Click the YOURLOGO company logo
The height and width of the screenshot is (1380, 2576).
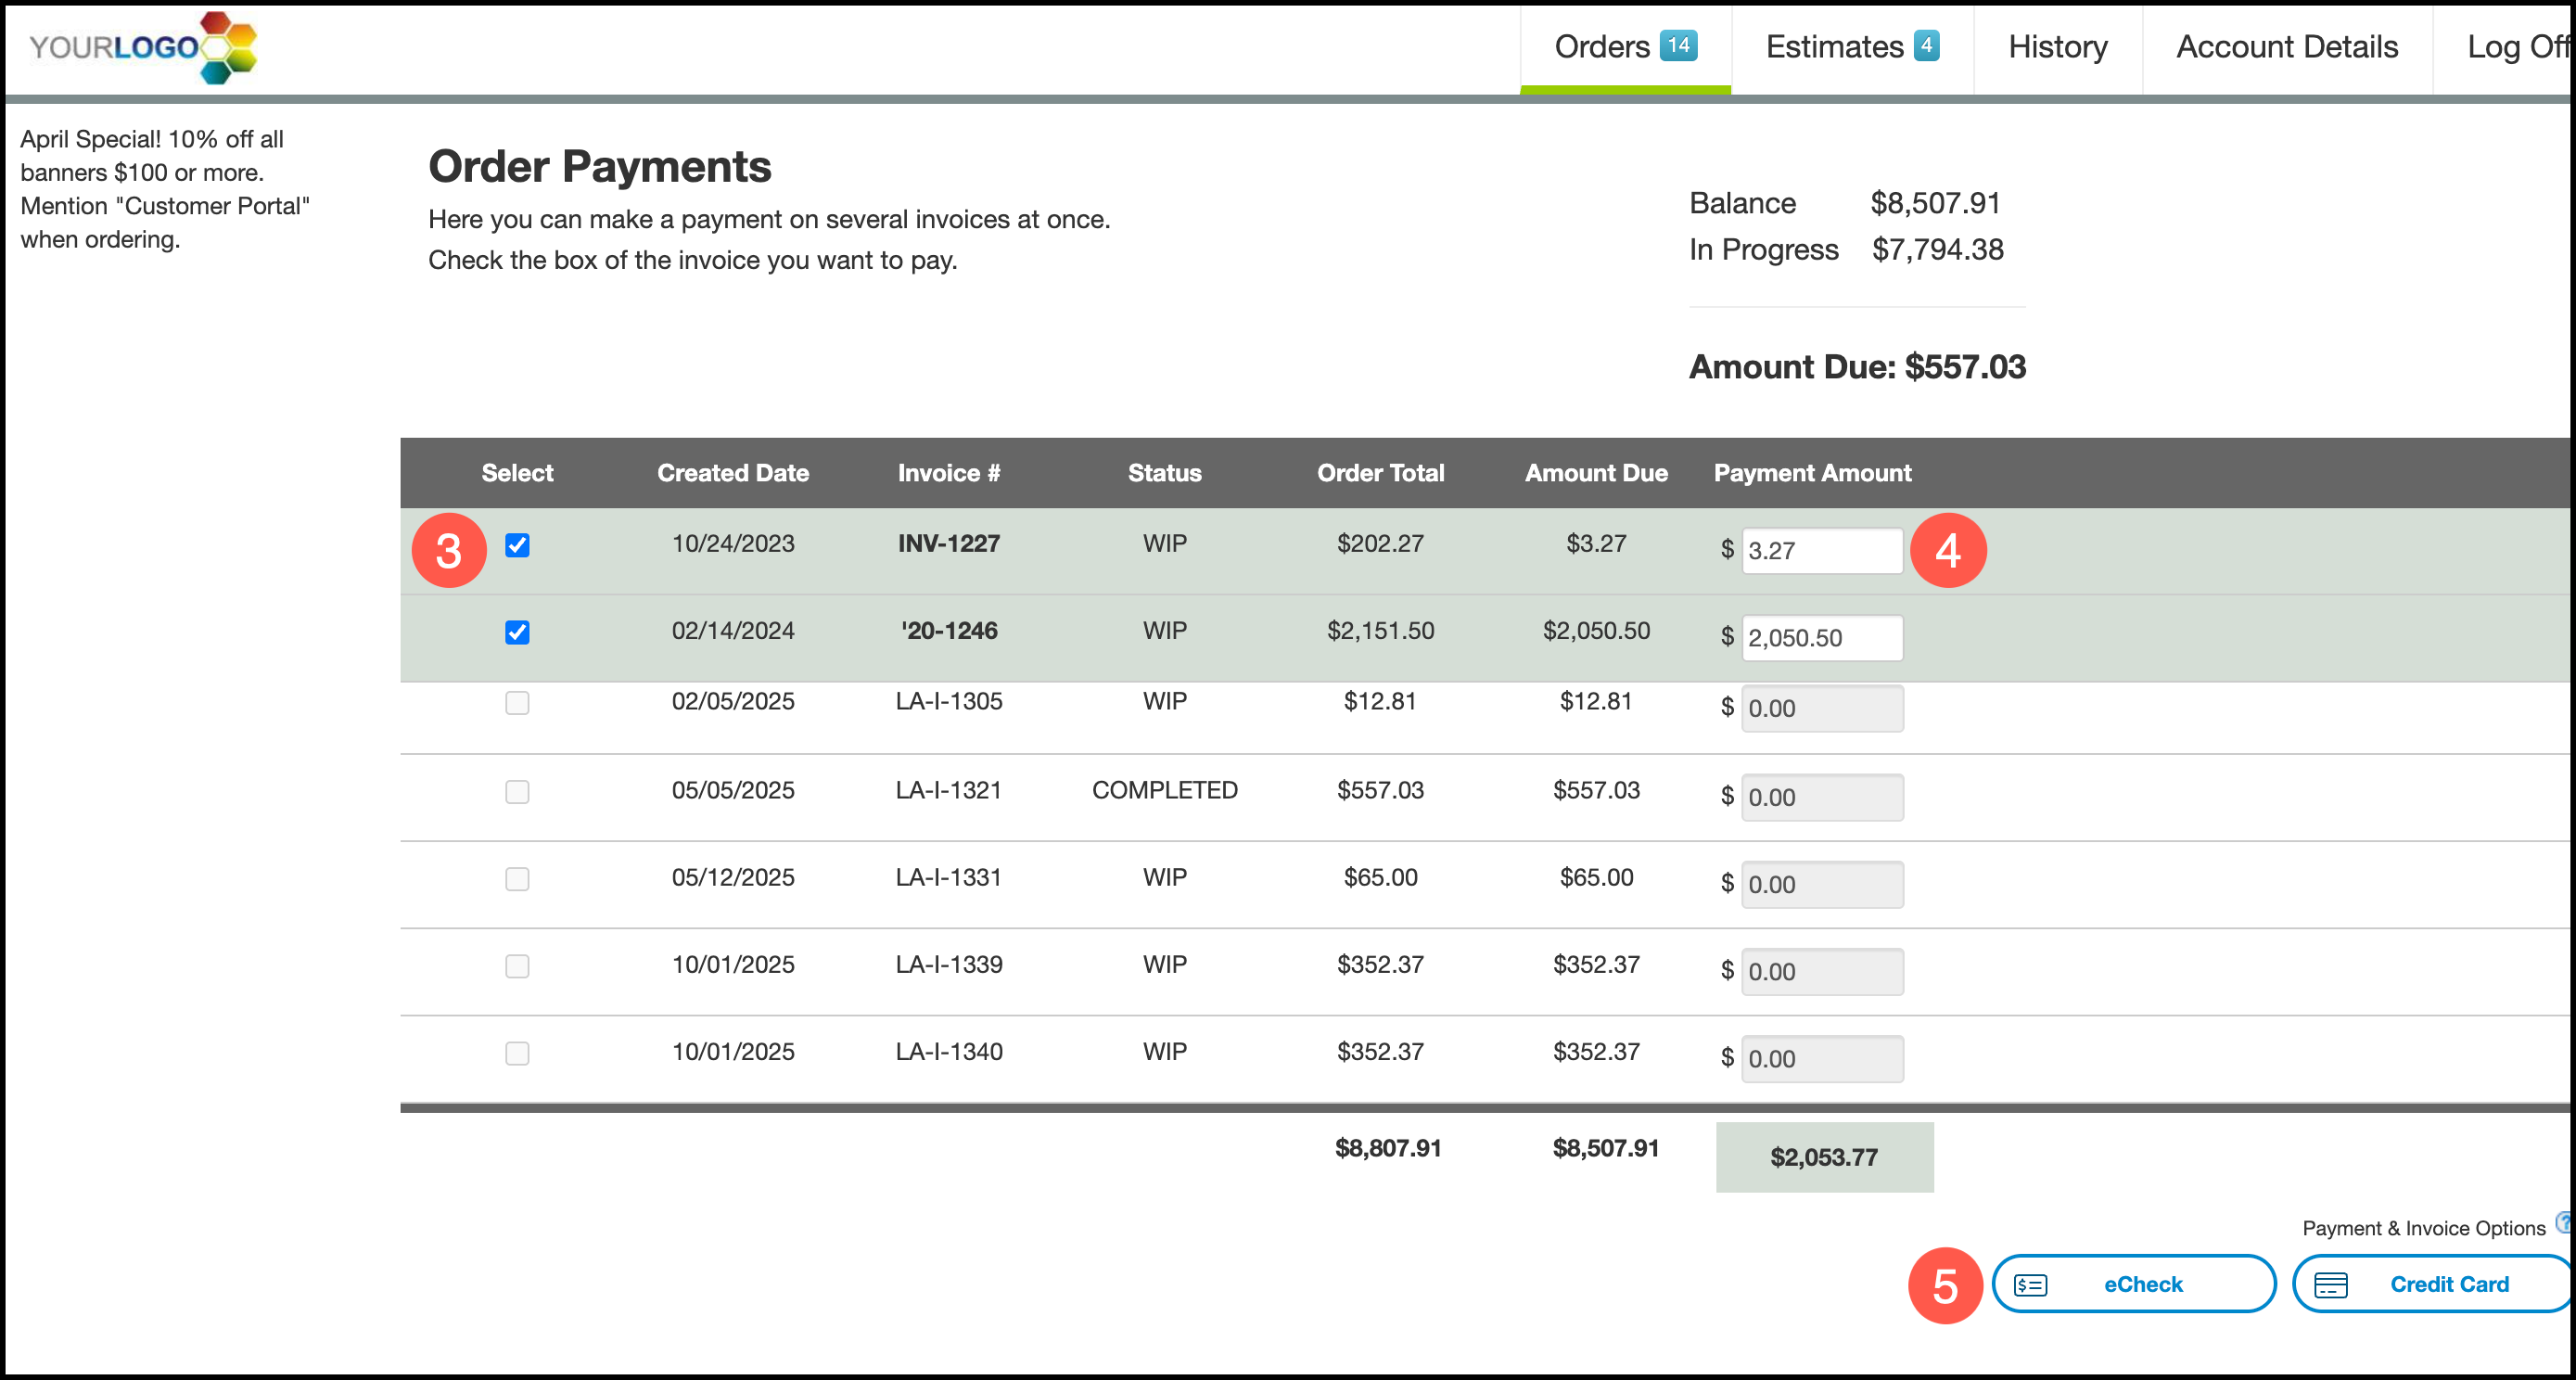143,46
